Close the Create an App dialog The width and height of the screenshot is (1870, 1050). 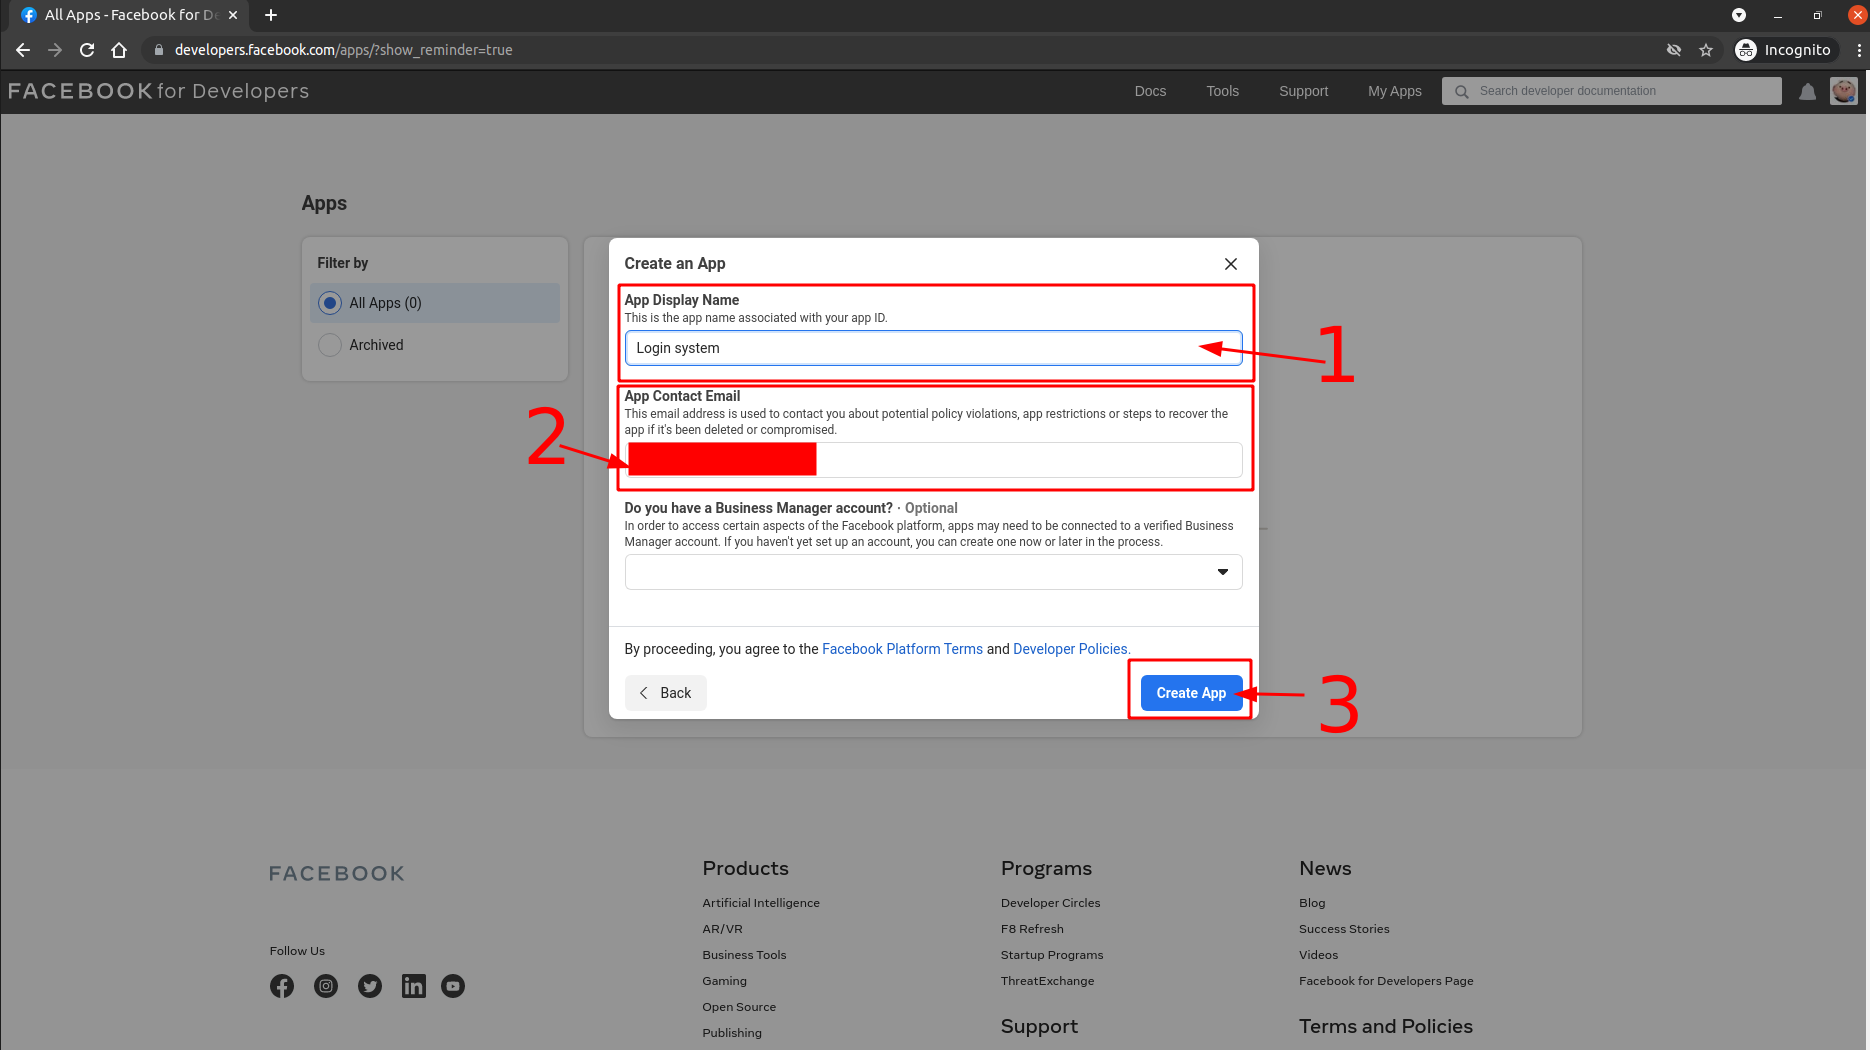point(1230,264)
